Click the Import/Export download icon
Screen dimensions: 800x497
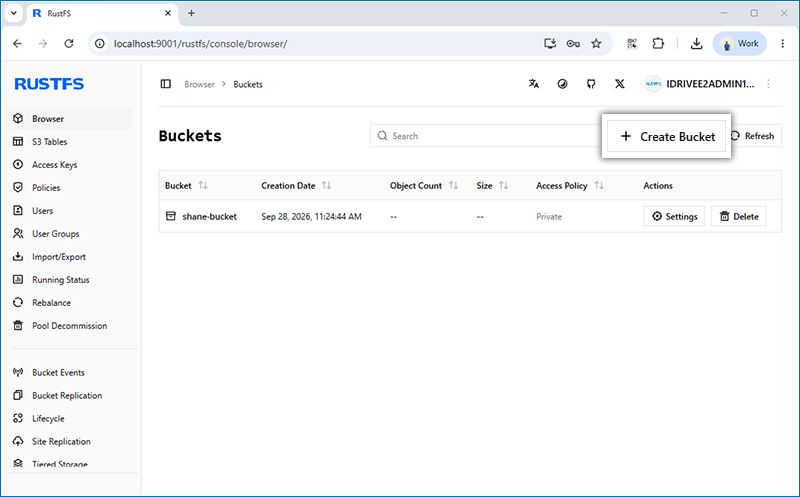pyautogui.click(x=18, y=256)
